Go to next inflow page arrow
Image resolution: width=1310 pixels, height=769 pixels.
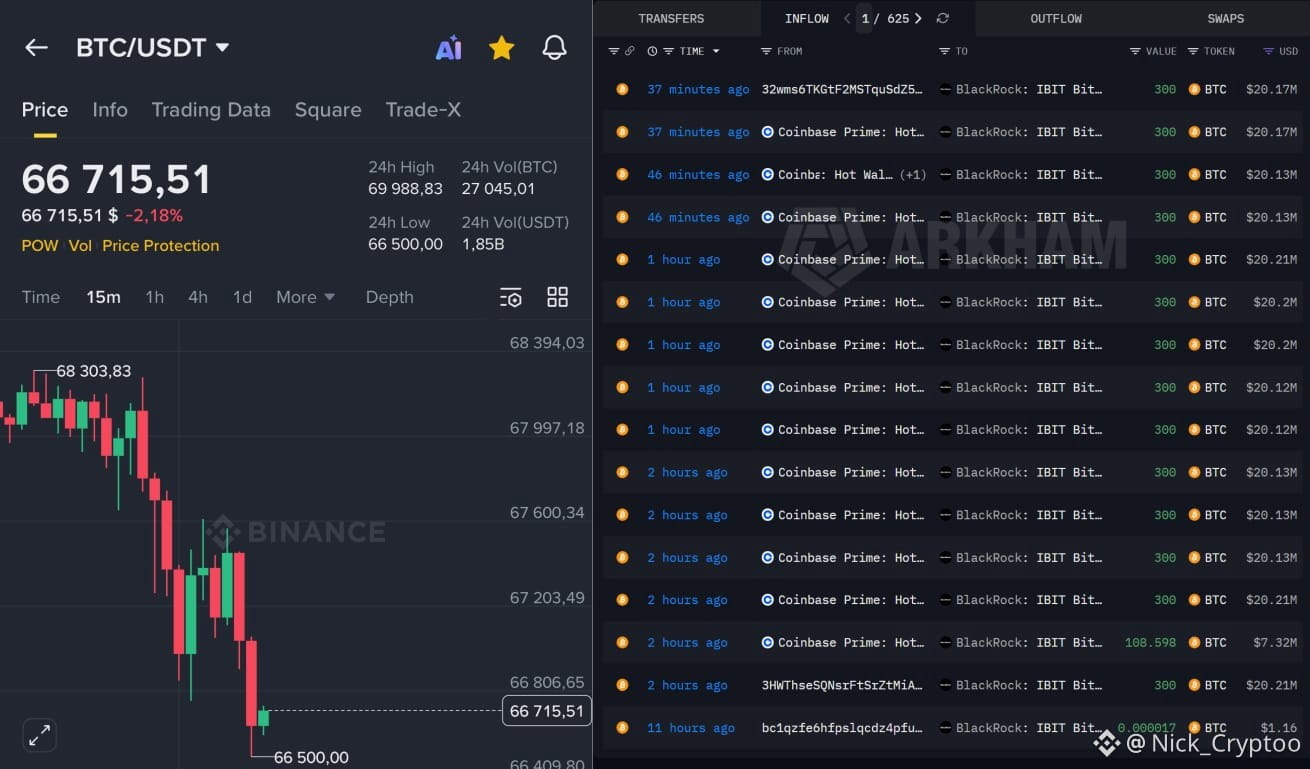point(918,19)
